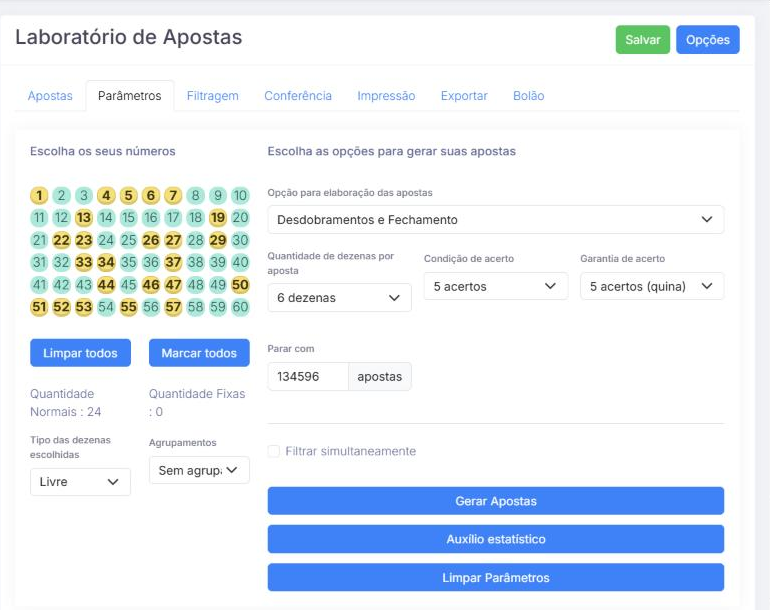Open the Opções button
Image resolution: width=770 pixels, height=610 pixels.
click(708, 40)
